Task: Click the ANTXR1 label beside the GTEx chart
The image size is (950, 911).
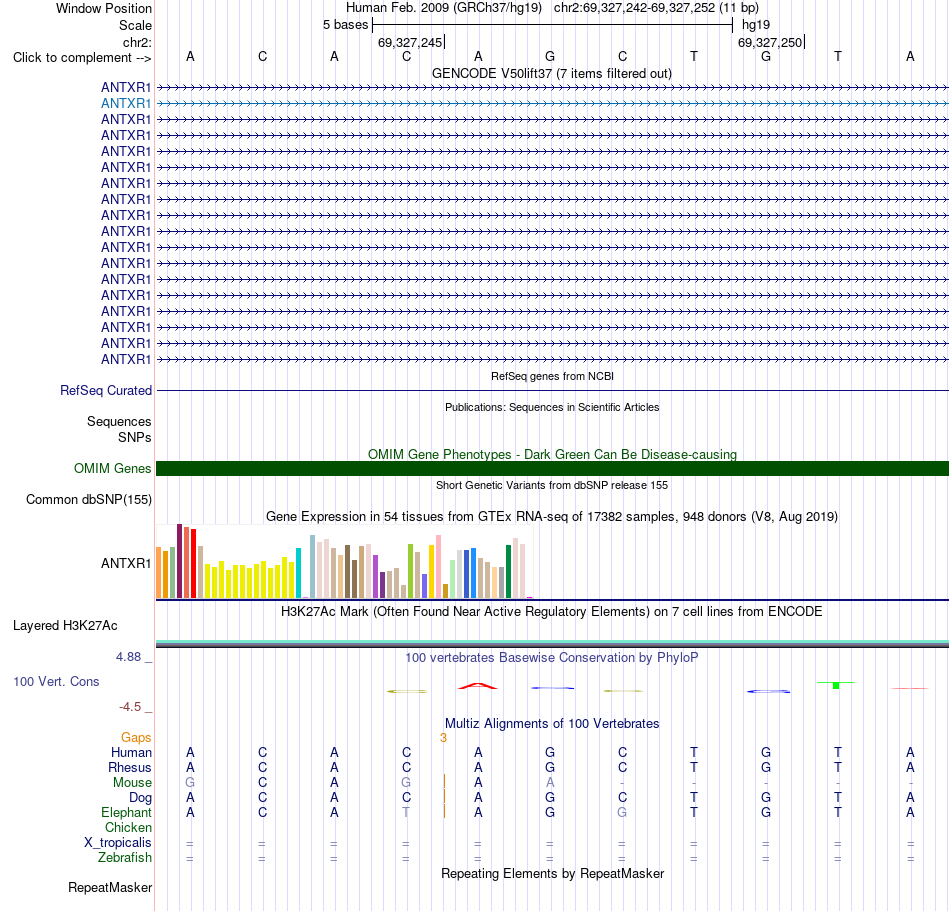Action: tap(125, 563)
